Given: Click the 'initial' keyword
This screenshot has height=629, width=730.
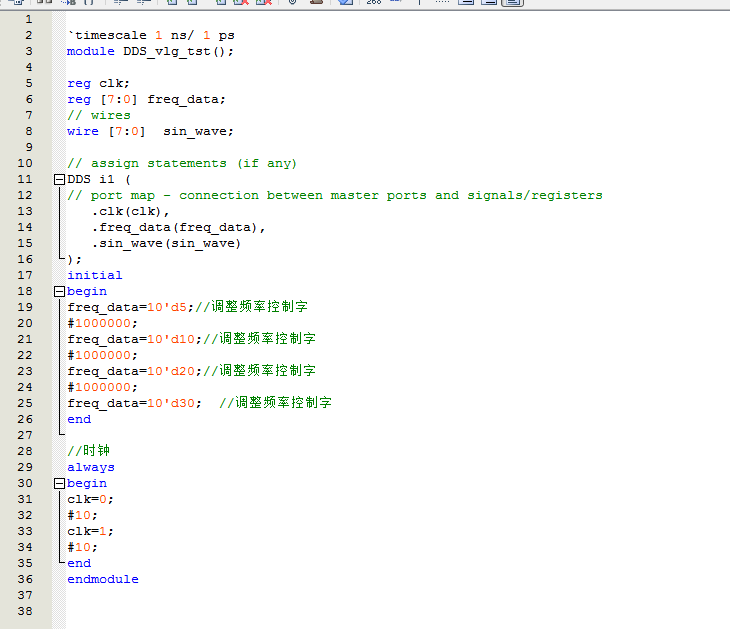Looking at the screenshot, I should 95,275.
